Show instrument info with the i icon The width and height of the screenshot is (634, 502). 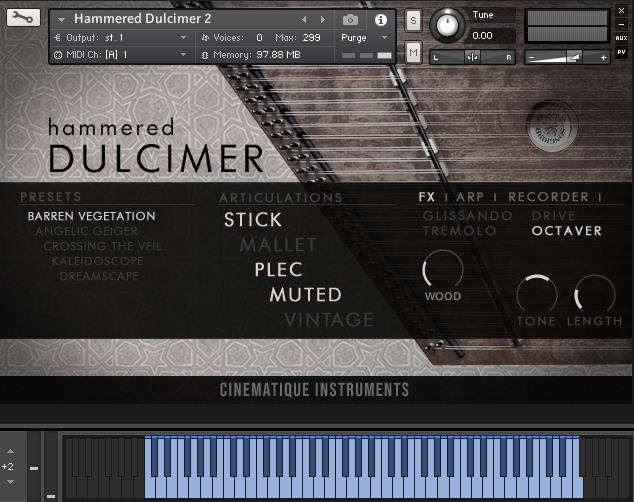380,19
